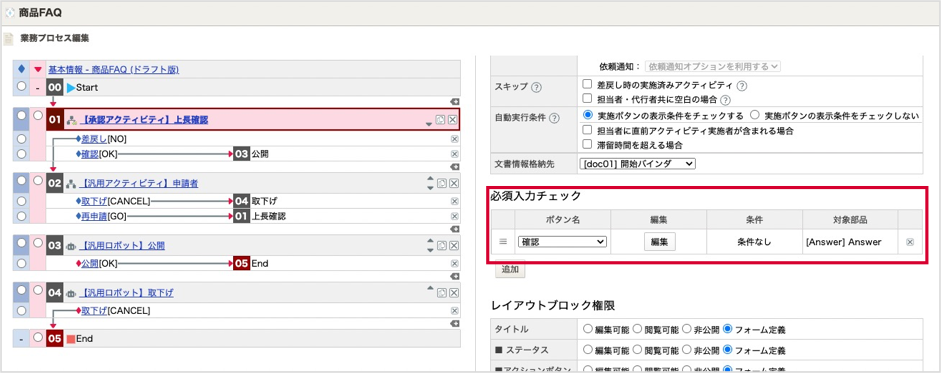The image size is (941, 373).
Task: Select 編集可能 radio for タイトル
Action: [x=588, y=329]
